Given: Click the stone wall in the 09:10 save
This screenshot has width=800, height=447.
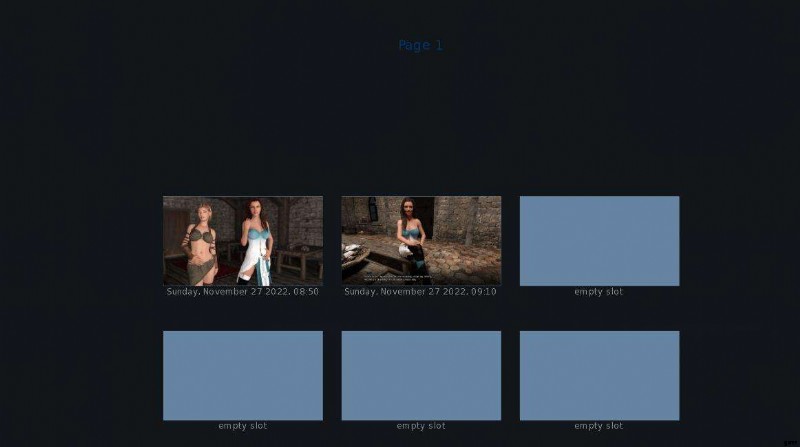Looking at the screenshot, I should click(468, 215).
